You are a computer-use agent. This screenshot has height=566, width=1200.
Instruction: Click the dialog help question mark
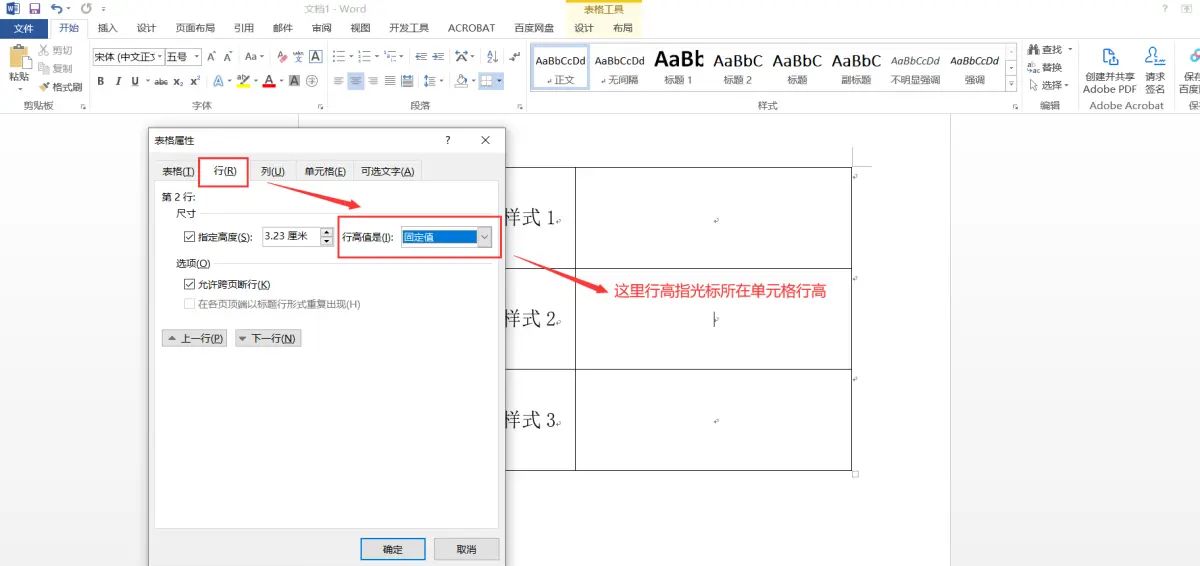447,140
